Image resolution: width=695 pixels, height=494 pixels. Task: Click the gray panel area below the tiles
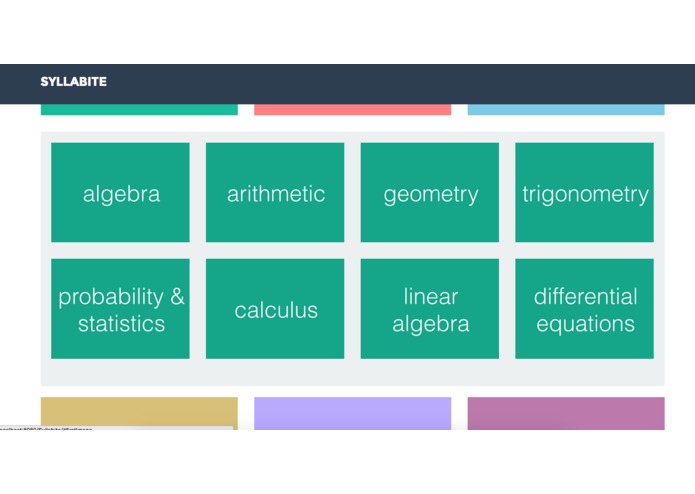click(x=352, y=372)
